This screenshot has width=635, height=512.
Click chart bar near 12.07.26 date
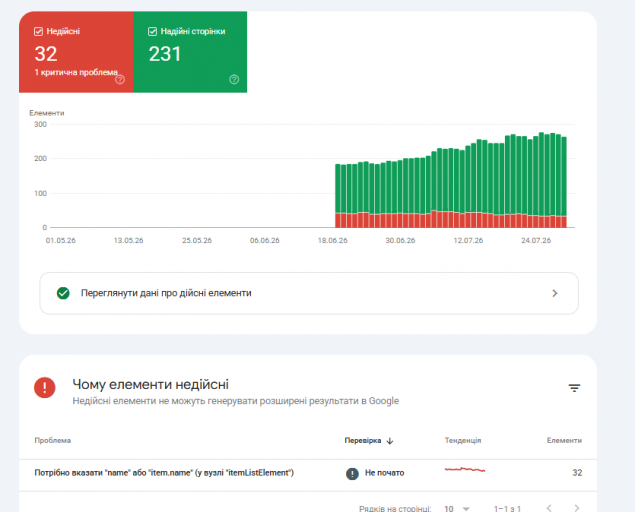point(468,186)
